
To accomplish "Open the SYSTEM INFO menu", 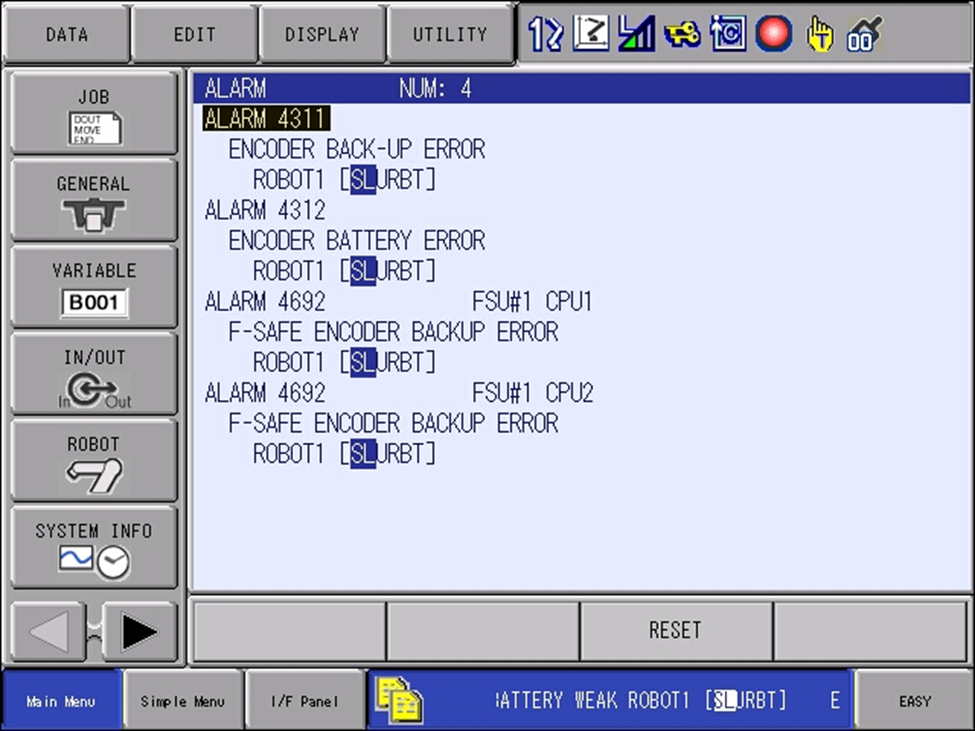I will pyautogui.click(x=94, y=547).
